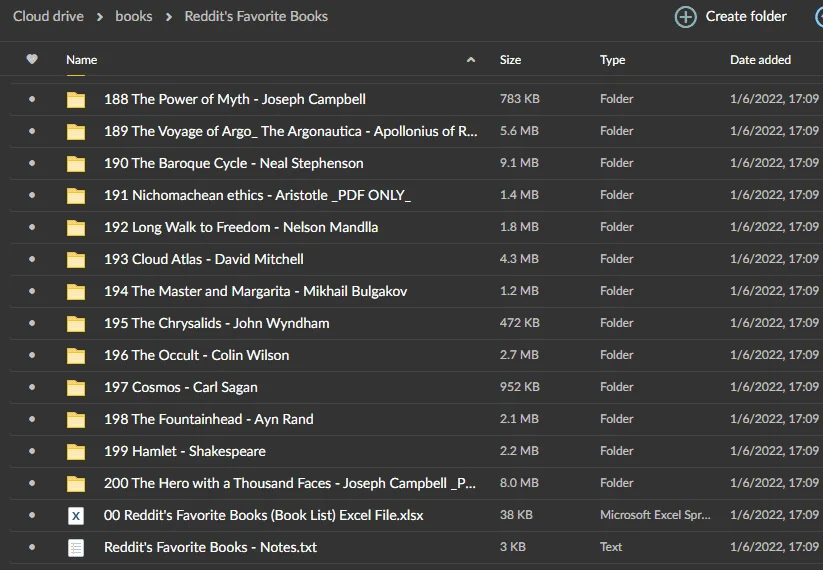Click folder icon for 200 The Hero with a Thousand Faces
Screen dimensions: 823x570
tap(76, 483)
